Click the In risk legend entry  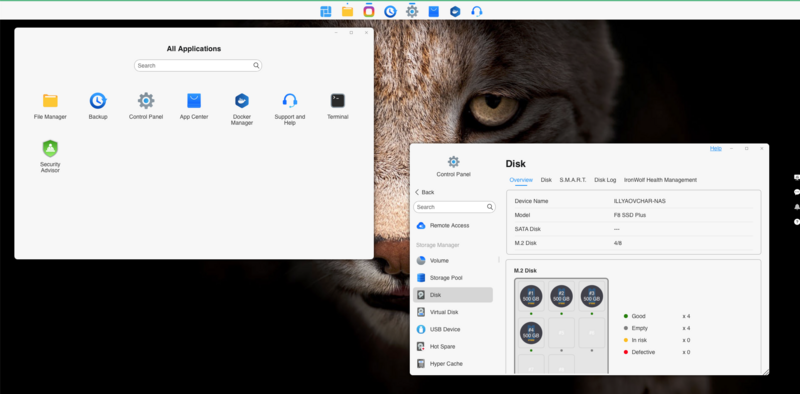[657, 340]
